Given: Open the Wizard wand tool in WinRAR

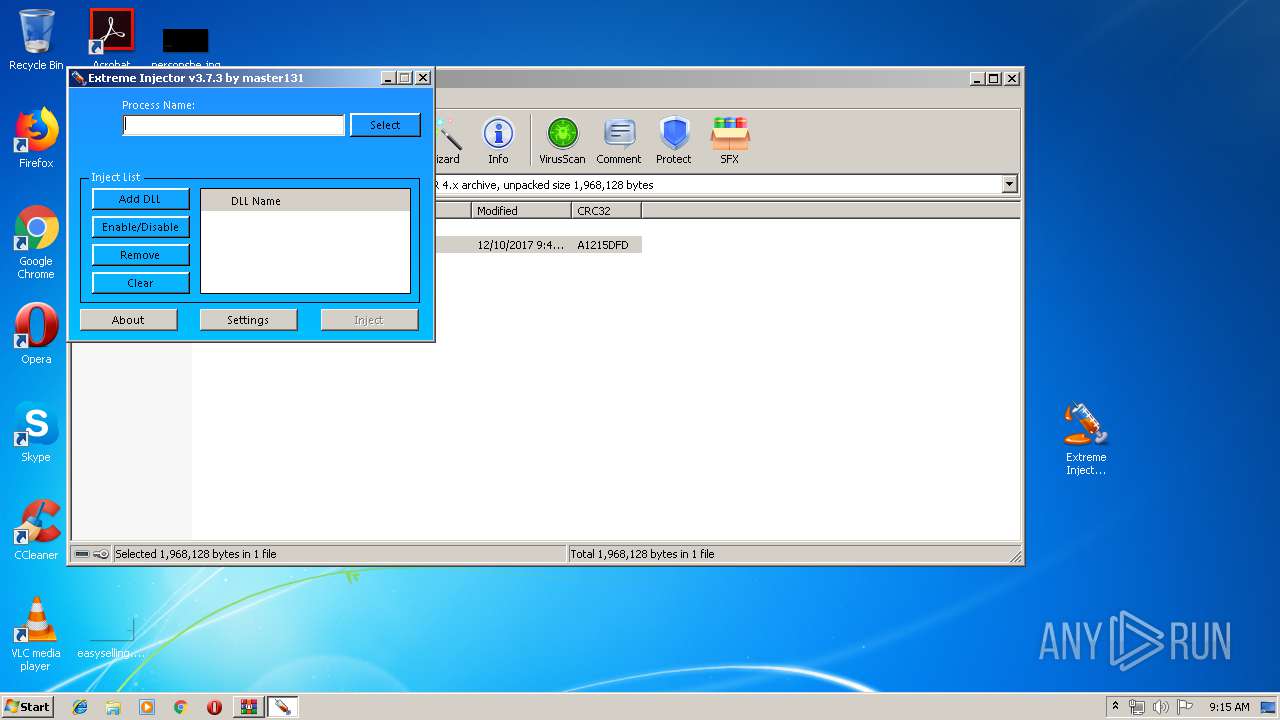Looking at the screenshot, I should click(x=447, y=140).
